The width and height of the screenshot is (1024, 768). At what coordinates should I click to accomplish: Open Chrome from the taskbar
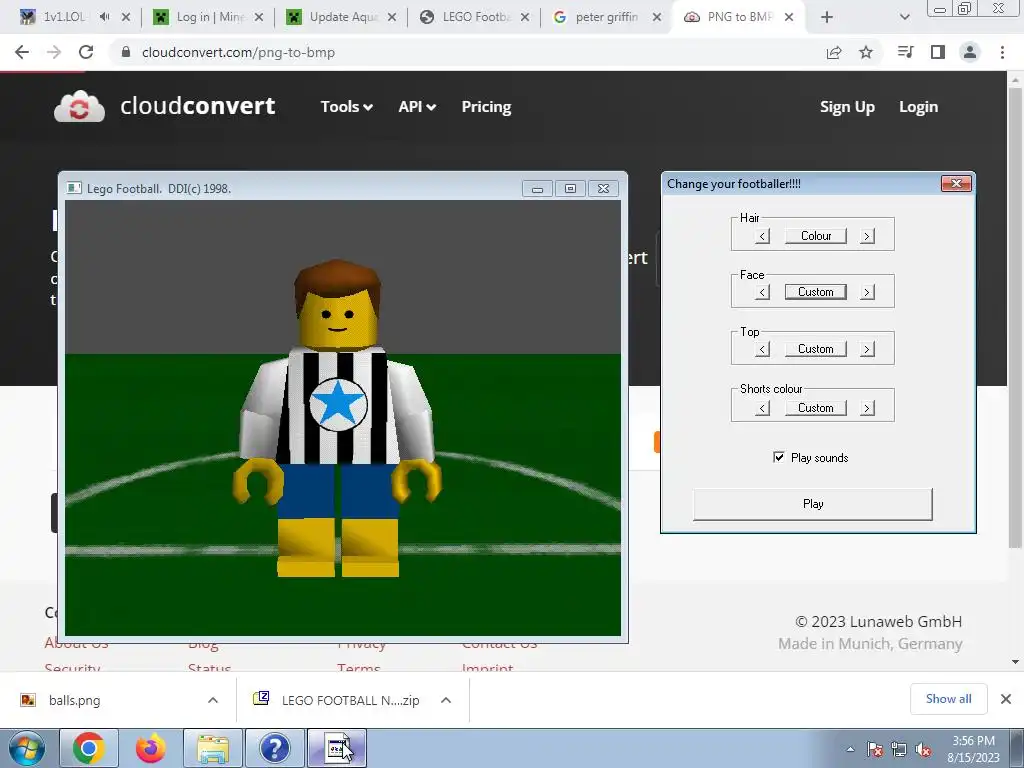[x=89, y=748]
